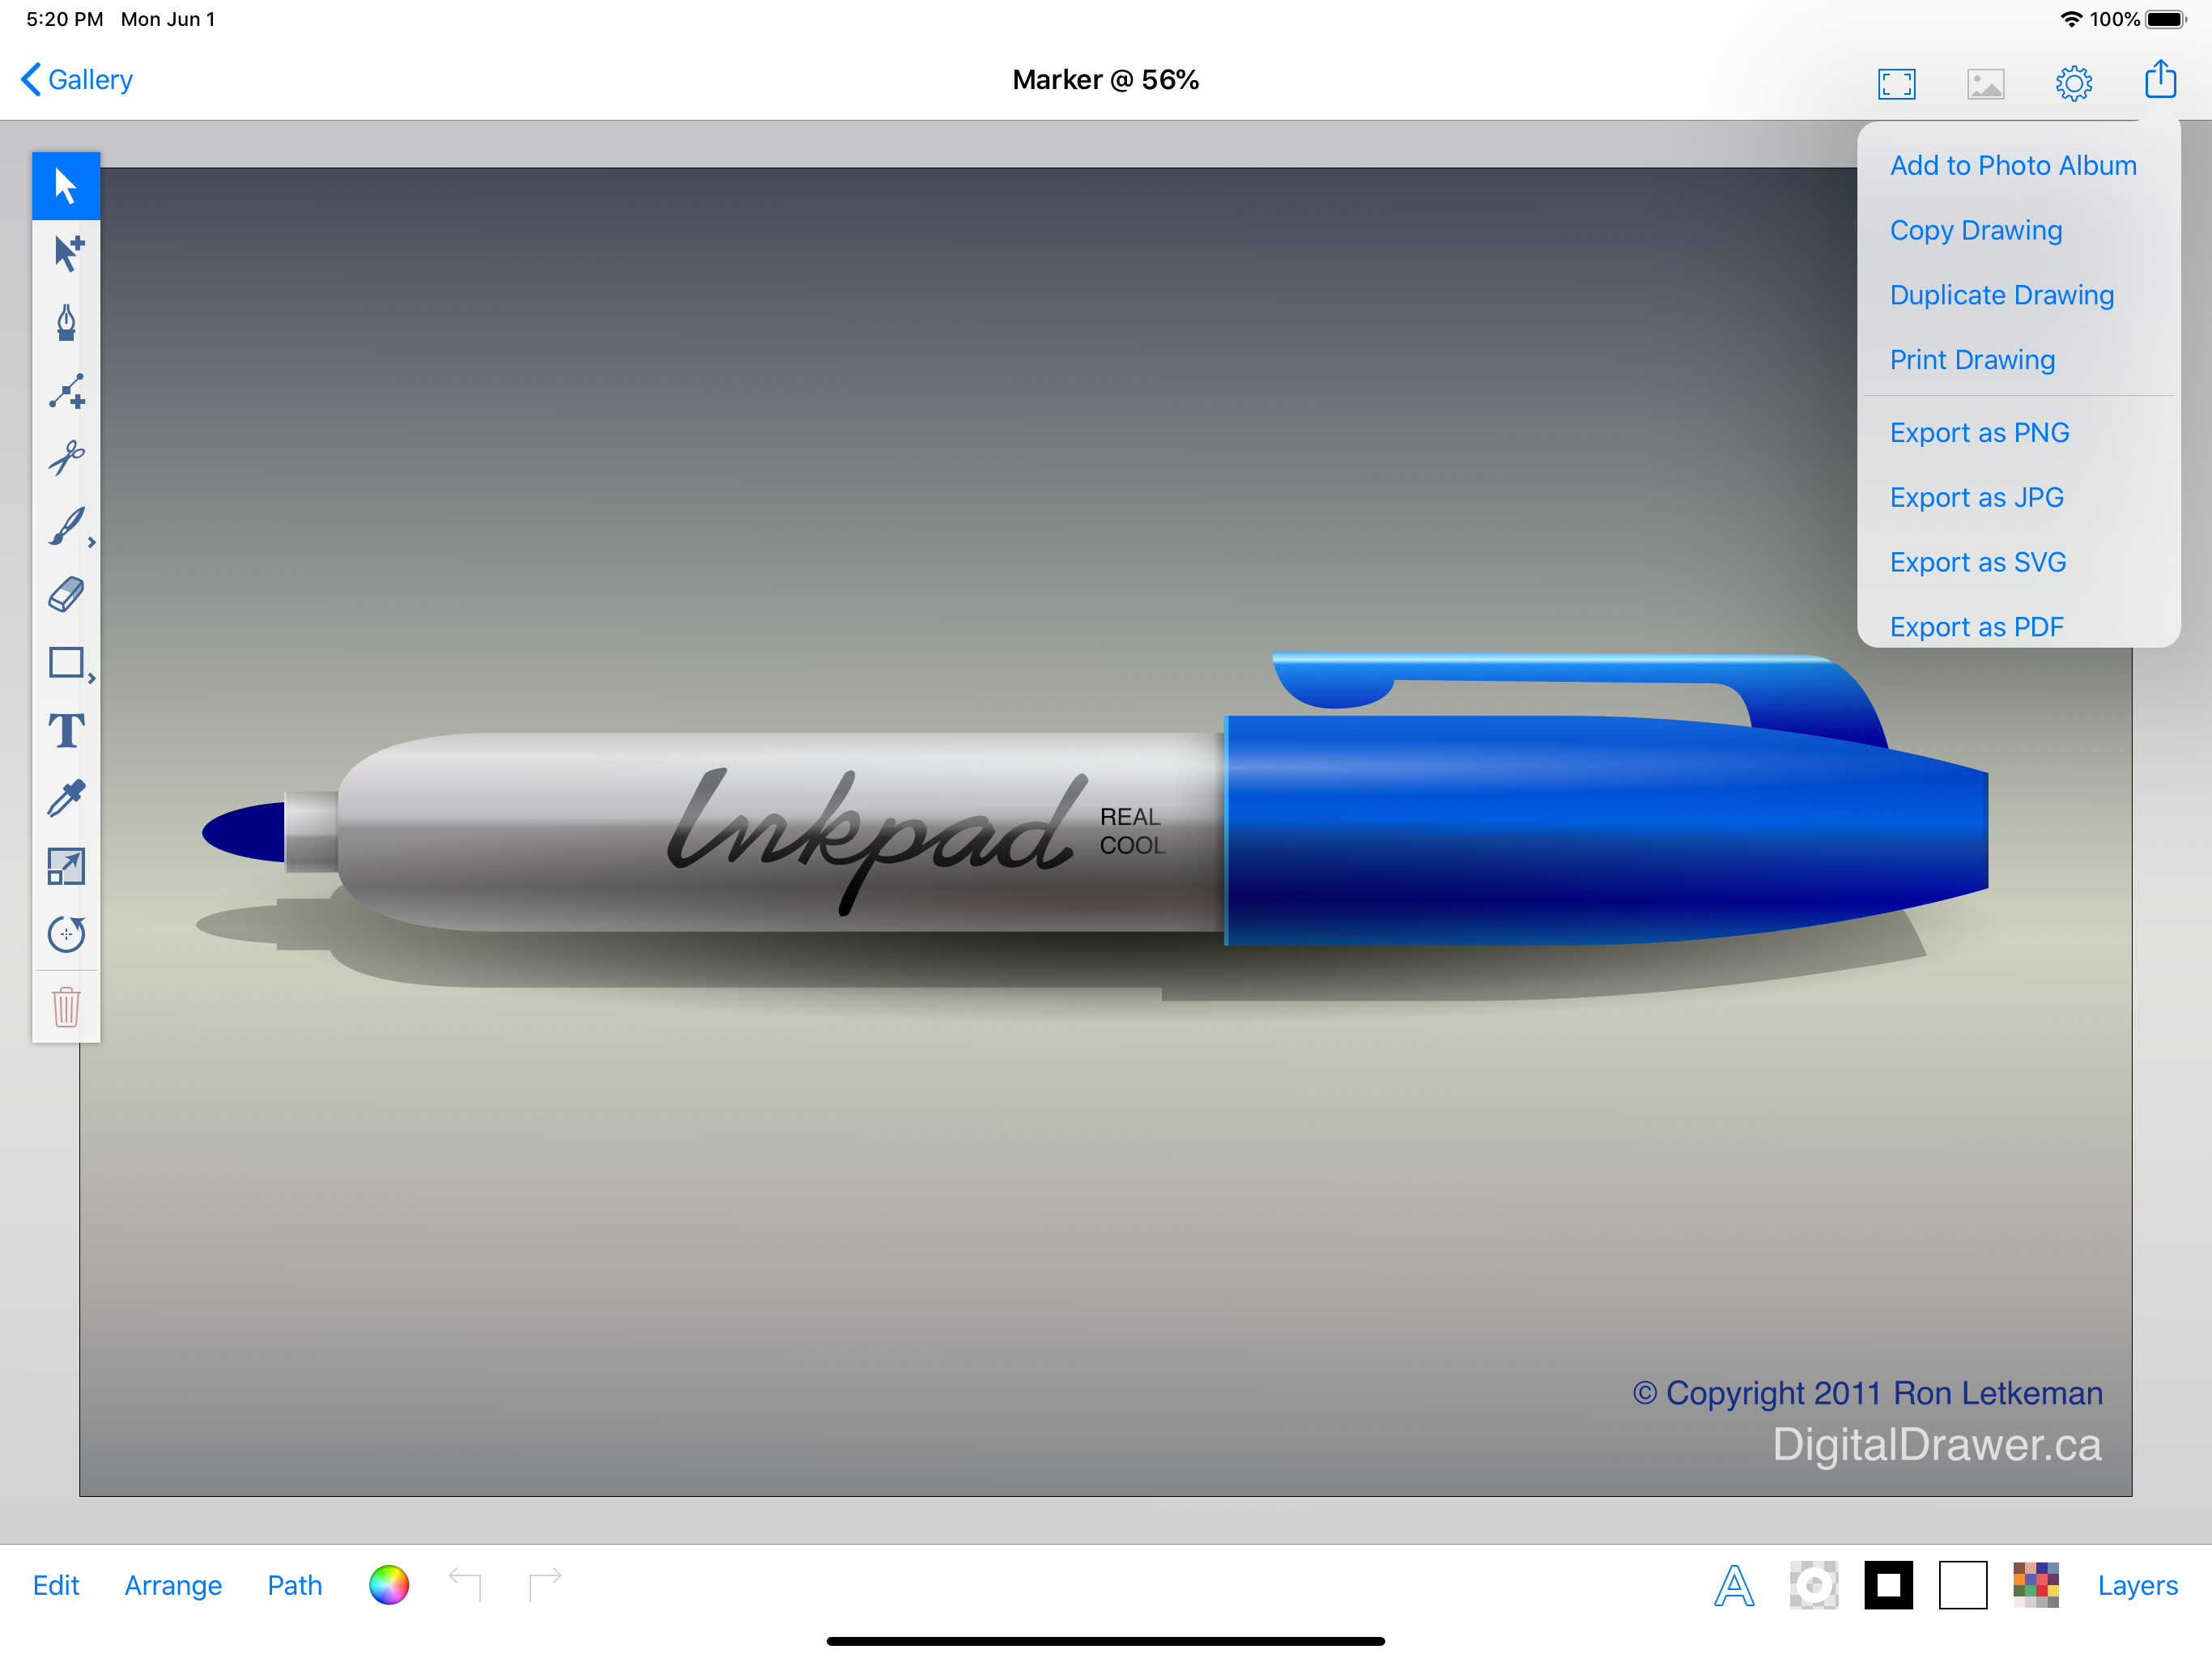Select the Scale tool
The image size is (2212, 1658).
66,867
